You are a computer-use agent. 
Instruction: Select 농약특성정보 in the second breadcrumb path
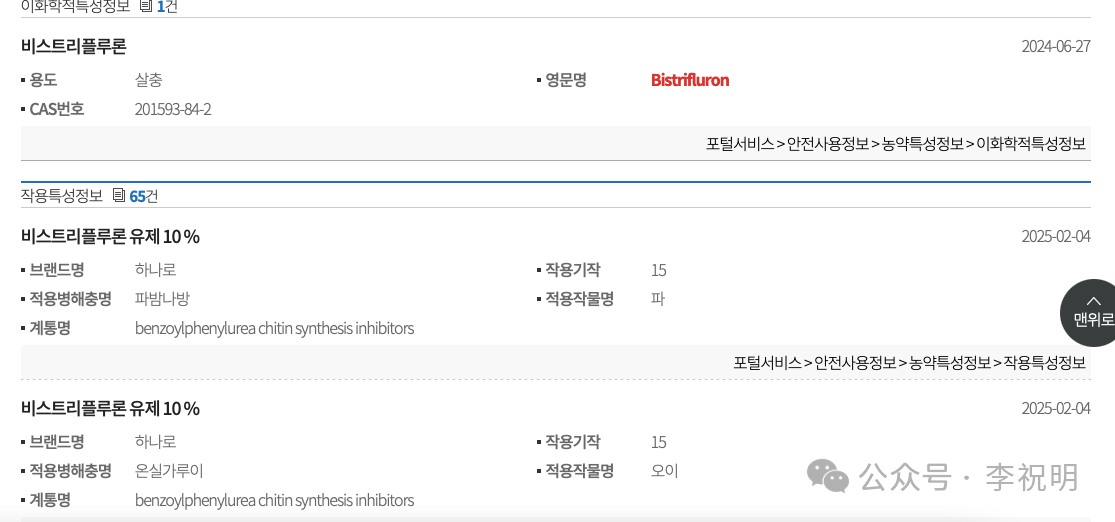click(950, 363)
